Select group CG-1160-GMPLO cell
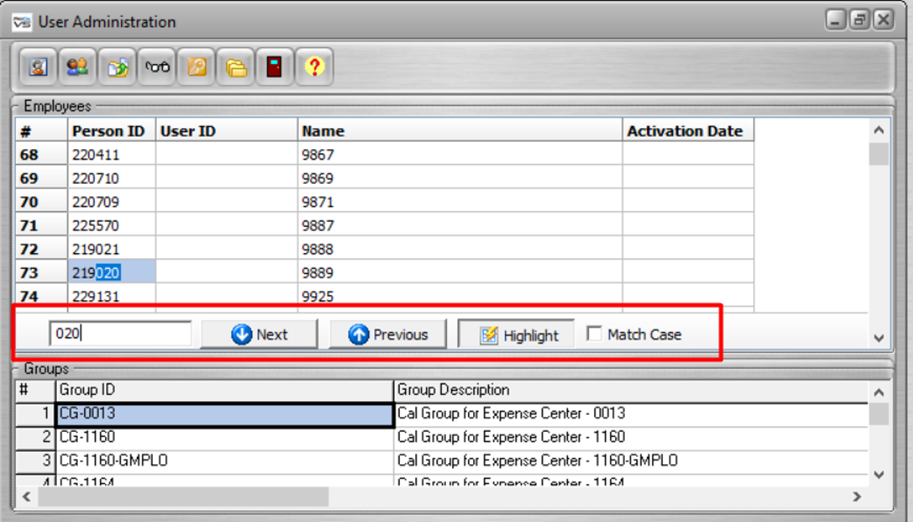The height and width of the screenshot is (522, 913). point(225,461)
